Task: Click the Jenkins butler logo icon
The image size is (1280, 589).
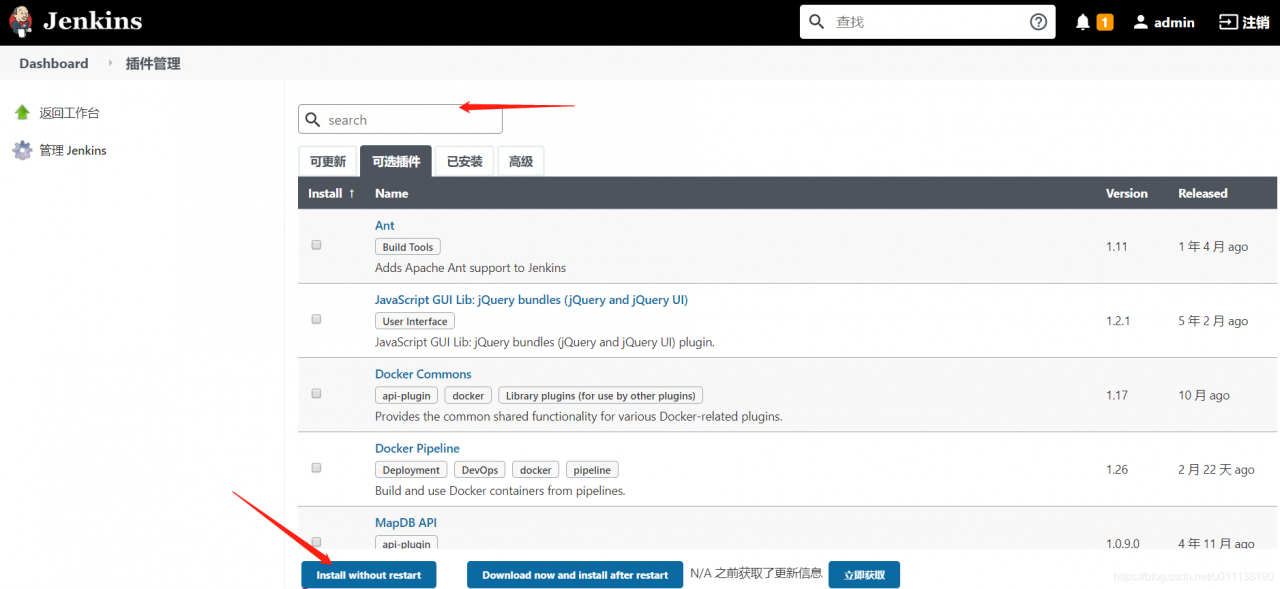Action: pos(22,21)
